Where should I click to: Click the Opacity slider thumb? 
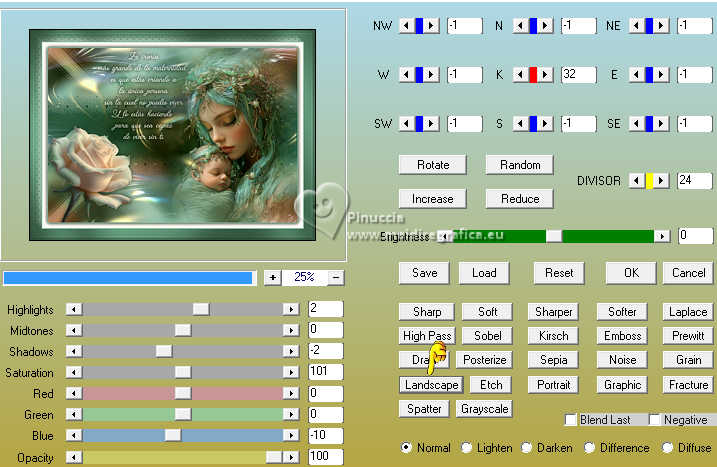[274, 456]
